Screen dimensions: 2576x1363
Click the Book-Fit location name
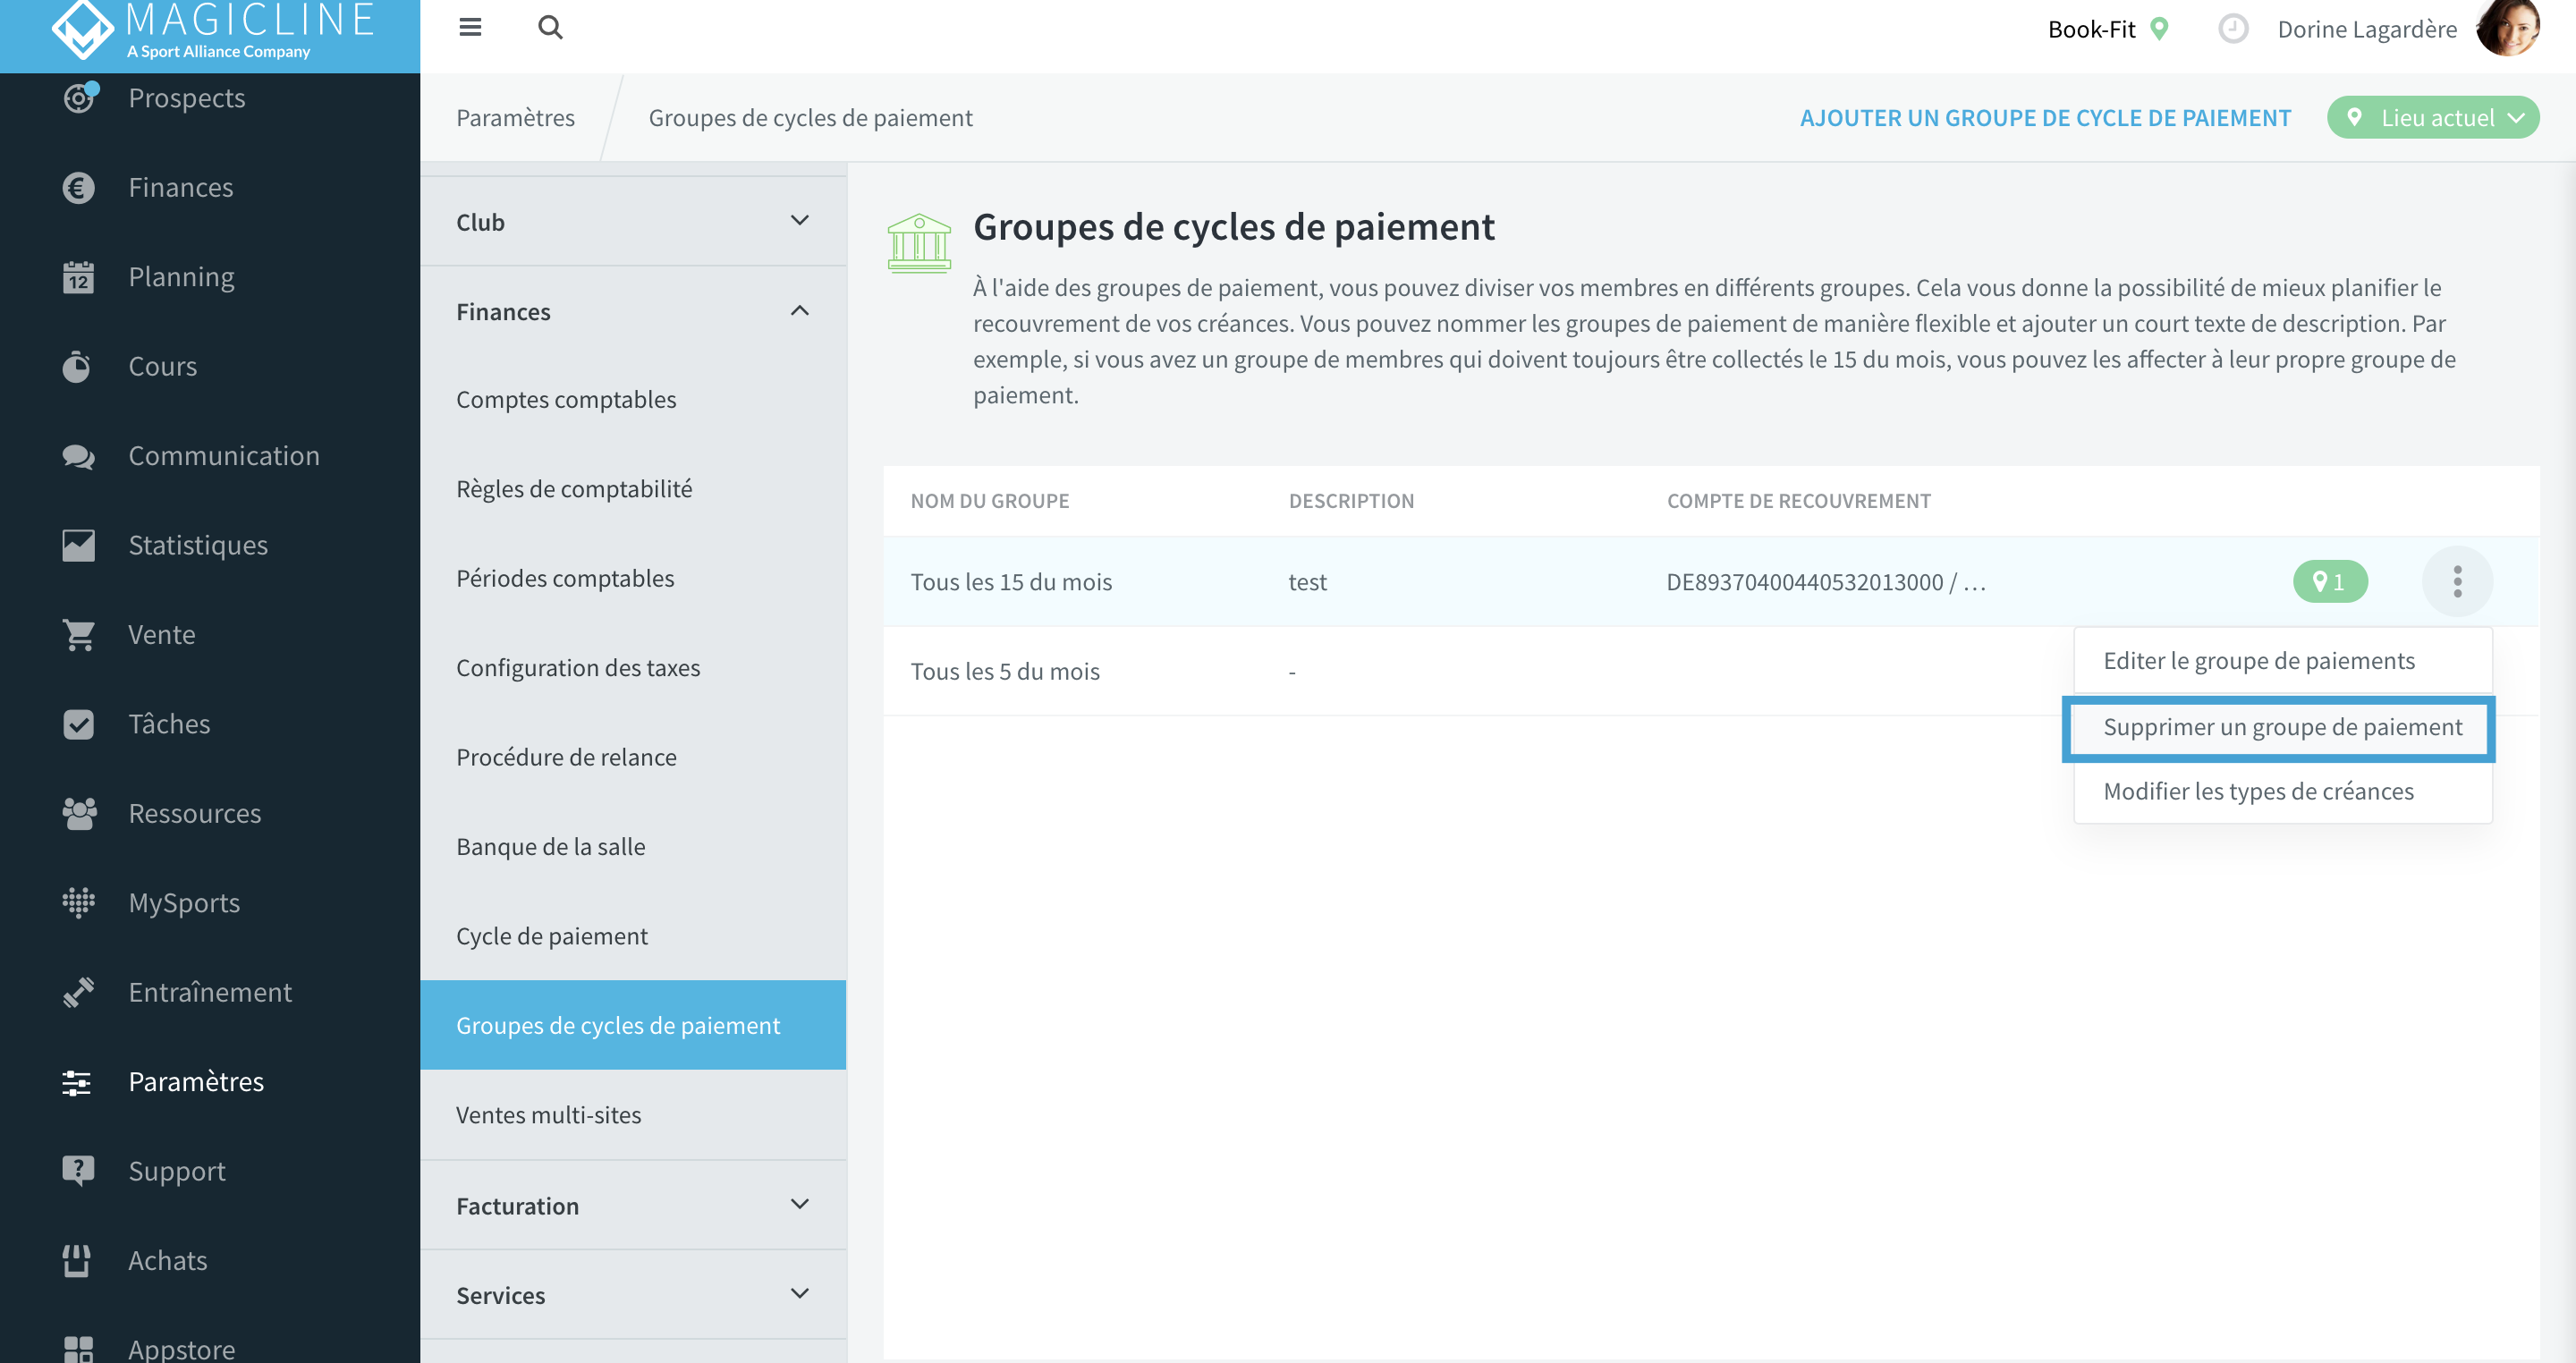pyautogui.click(x=2091, y=29)
